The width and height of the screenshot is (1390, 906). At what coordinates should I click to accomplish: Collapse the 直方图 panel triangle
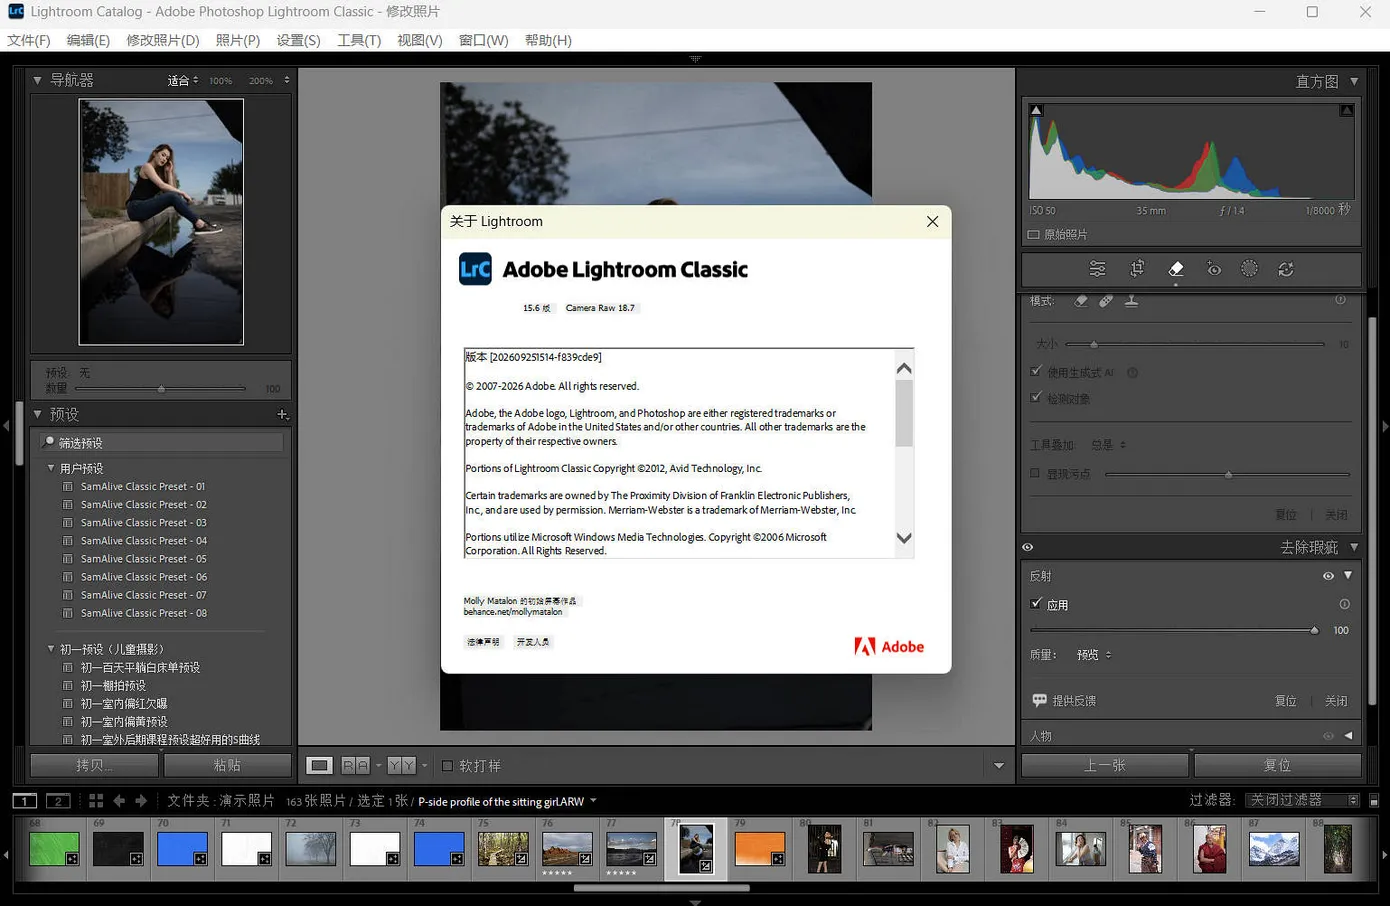pyautogui.click(x=1354, y=81)
